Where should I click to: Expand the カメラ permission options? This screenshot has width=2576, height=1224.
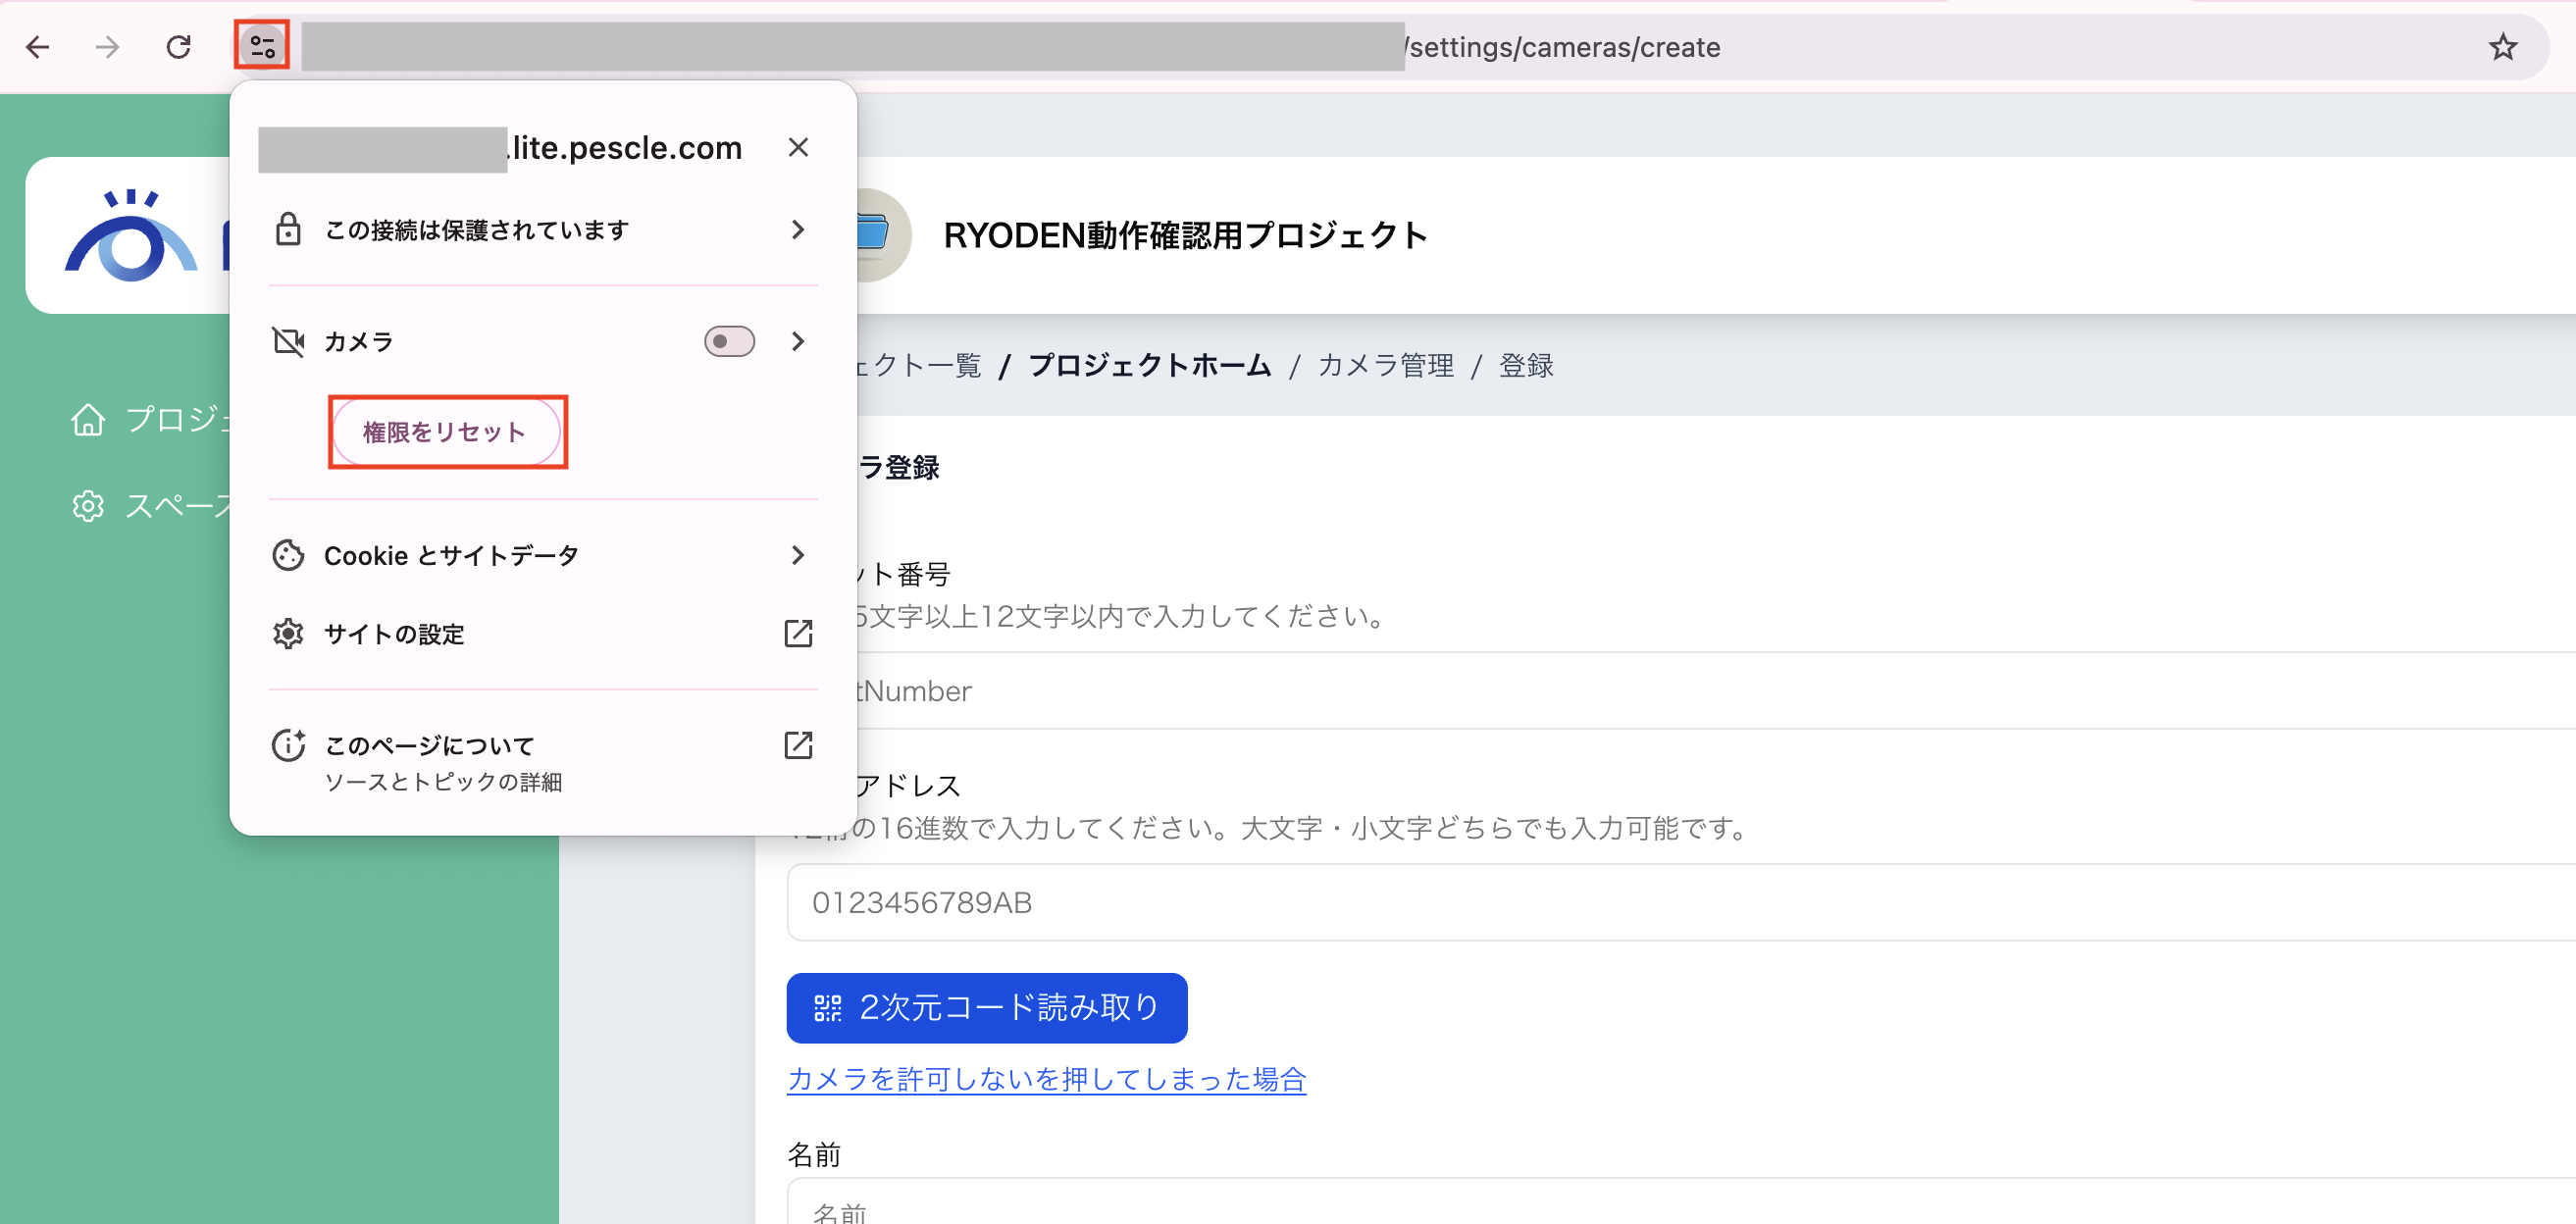coord(797,341)
